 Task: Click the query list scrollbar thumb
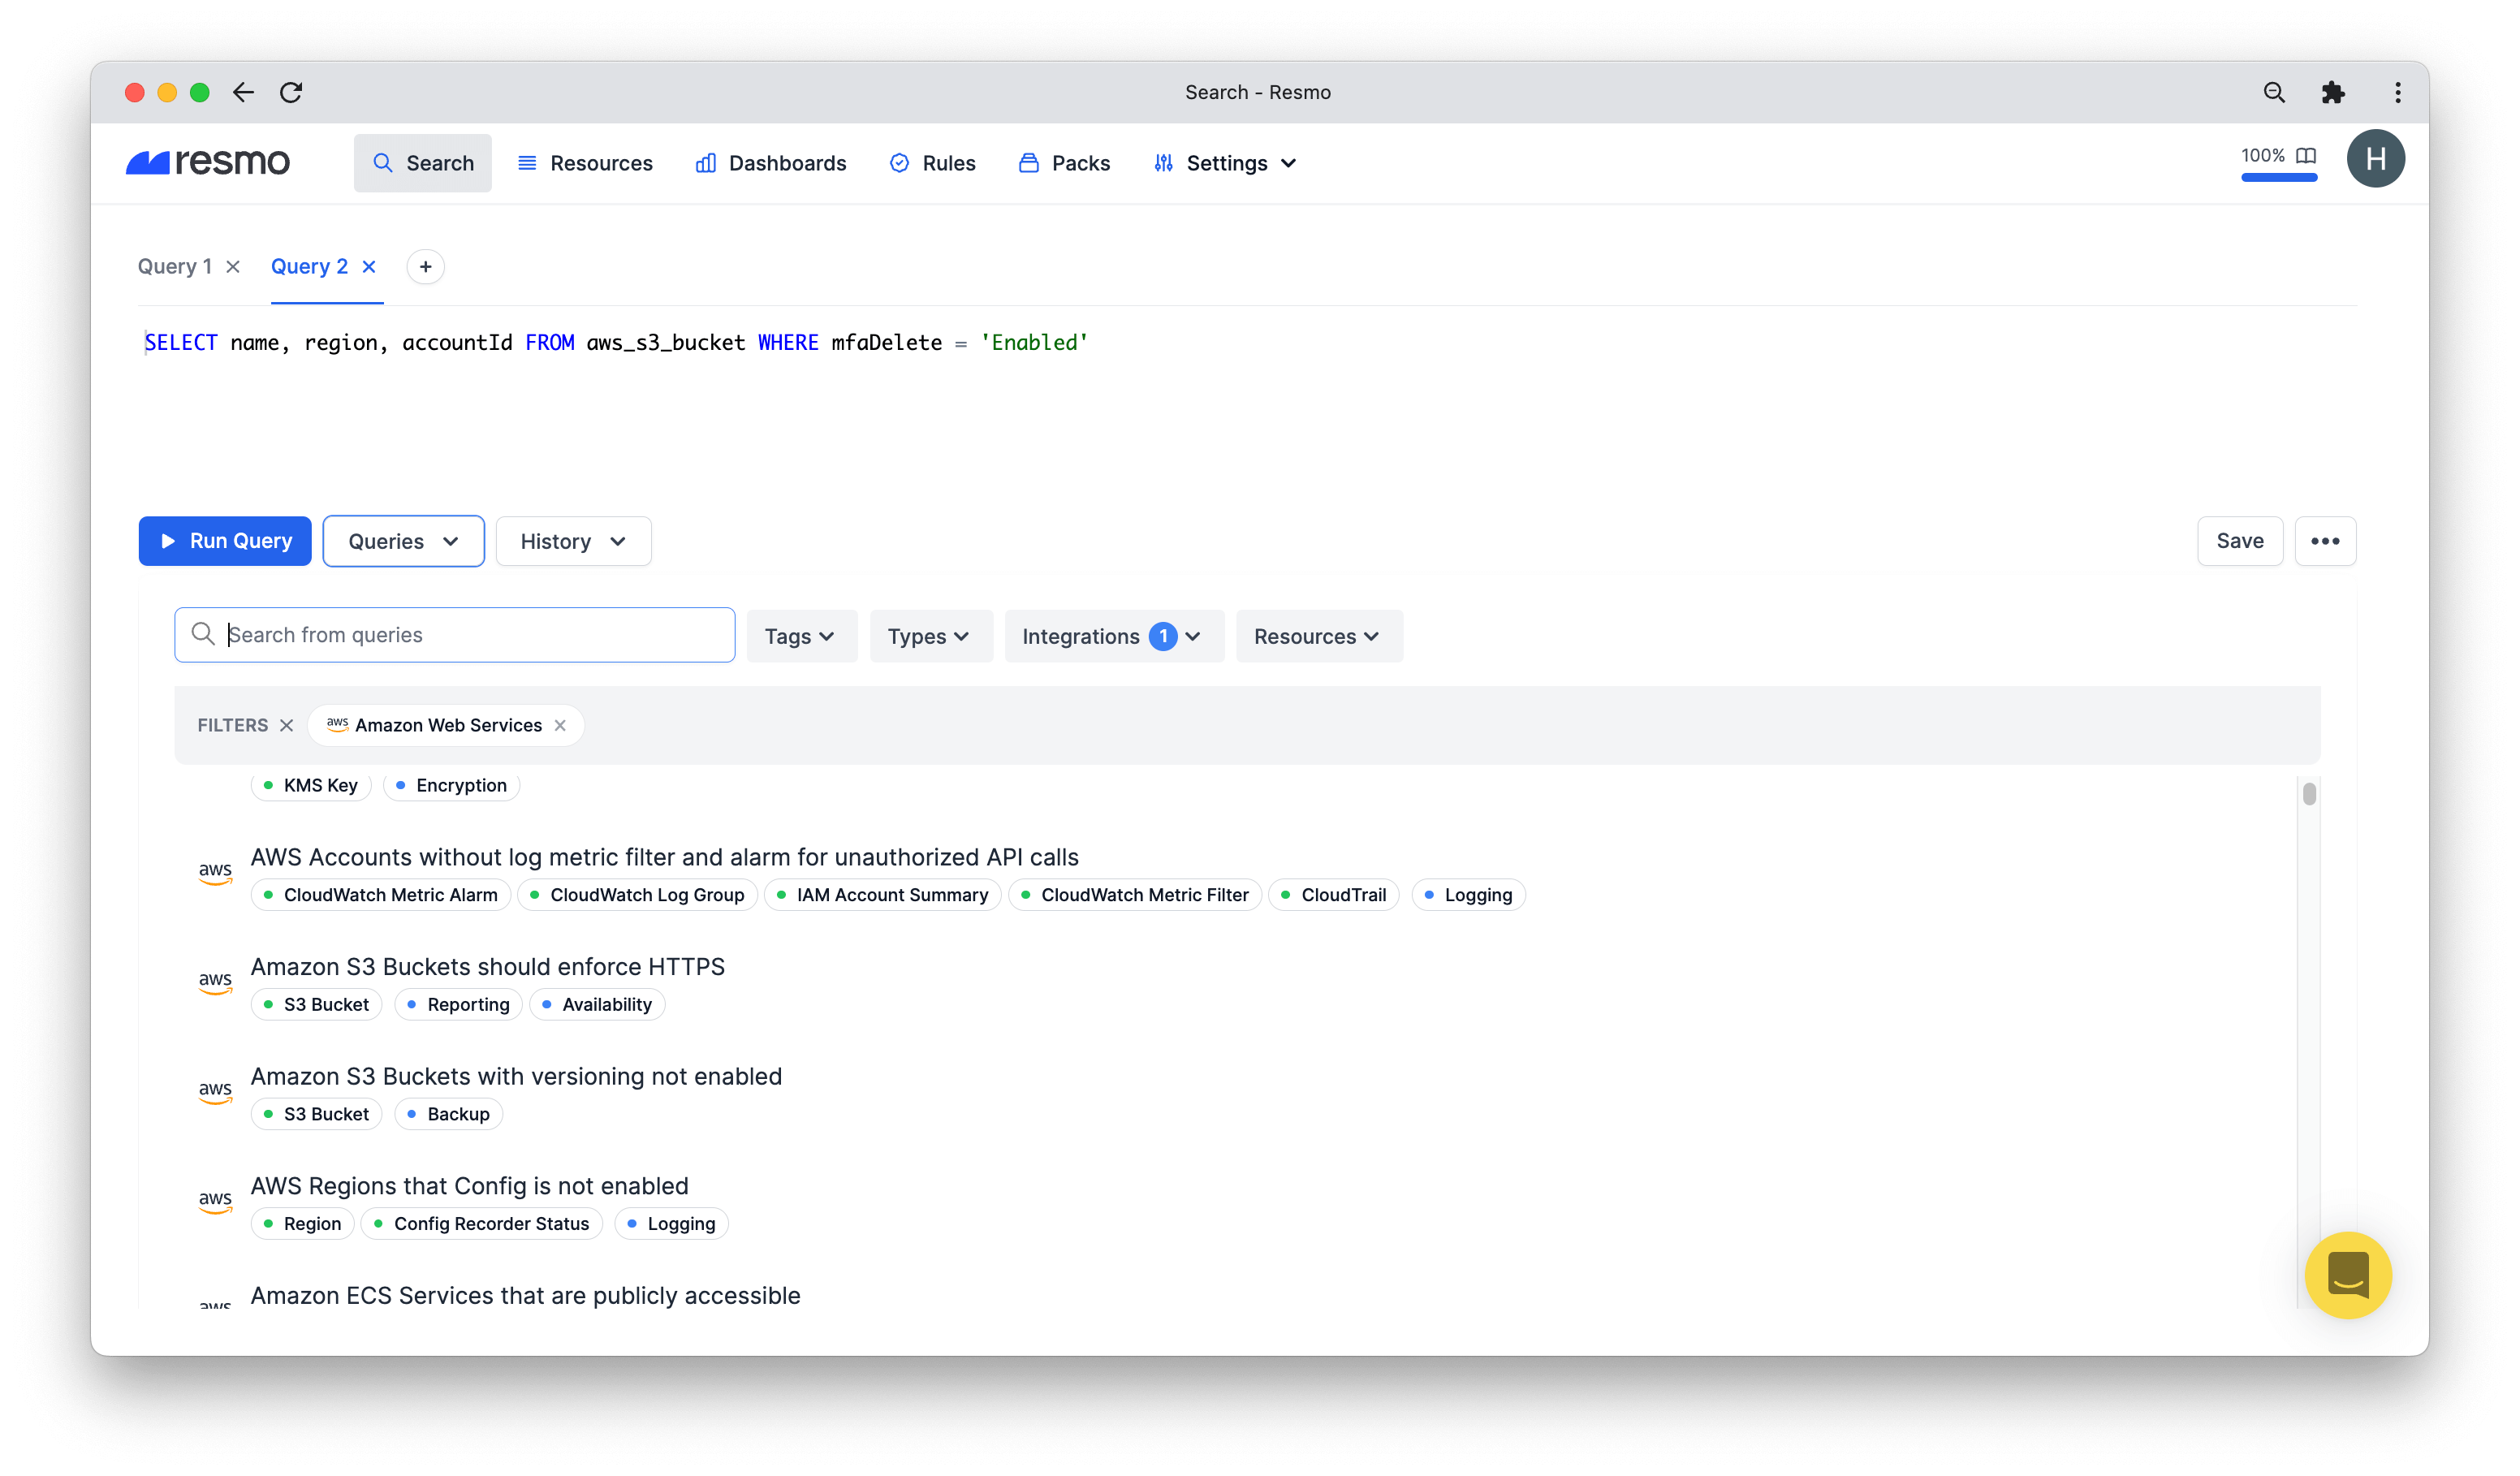(x=2309, y=794)
